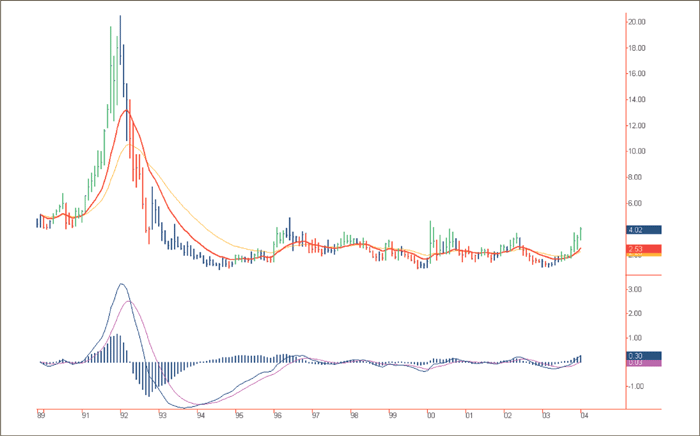
Task: Click the latest green price bar near 04
Action: (580, 238)
